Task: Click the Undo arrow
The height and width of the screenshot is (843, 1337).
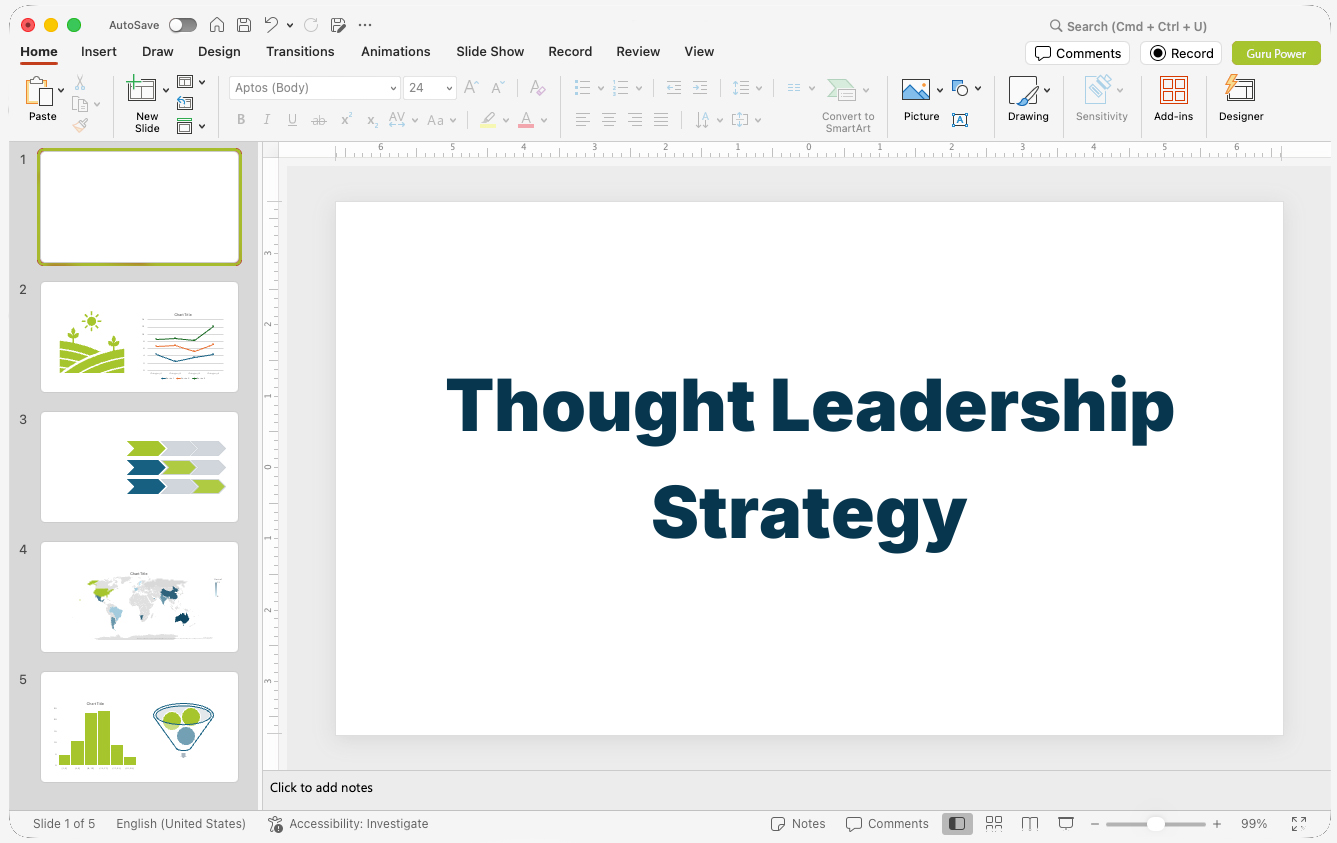Action: click(271, 24)
